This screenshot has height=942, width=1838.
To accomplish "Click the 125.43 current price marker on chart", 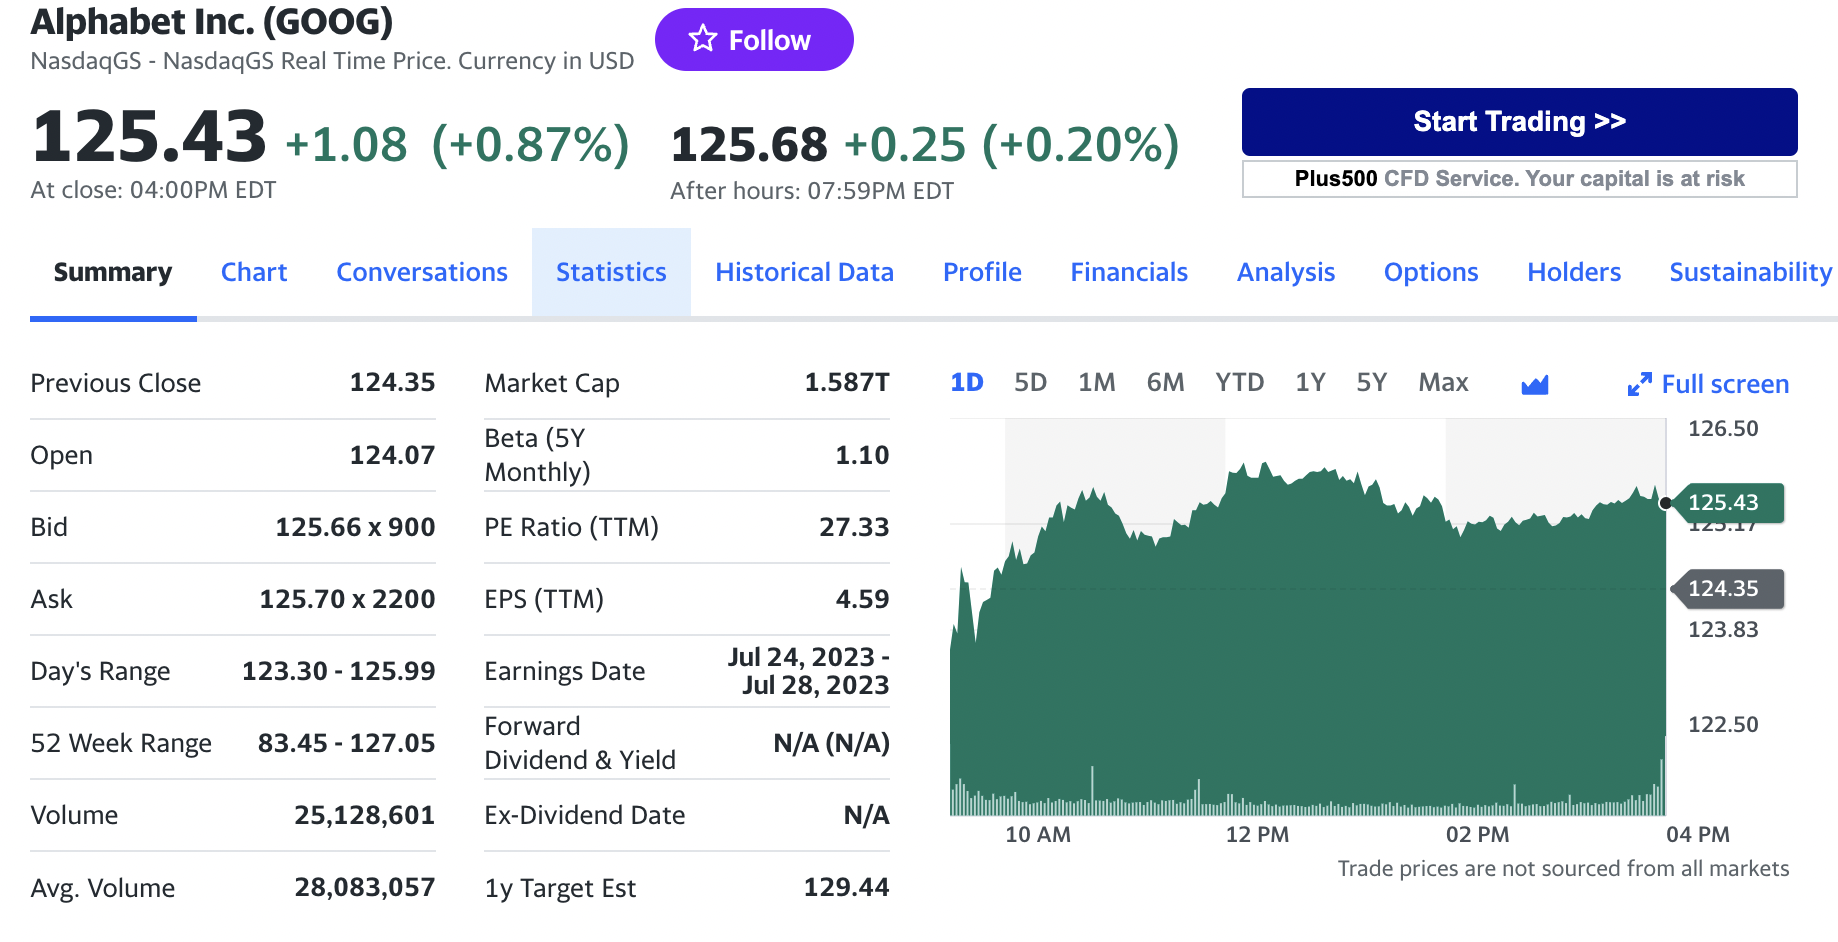I will point(1727,502).
